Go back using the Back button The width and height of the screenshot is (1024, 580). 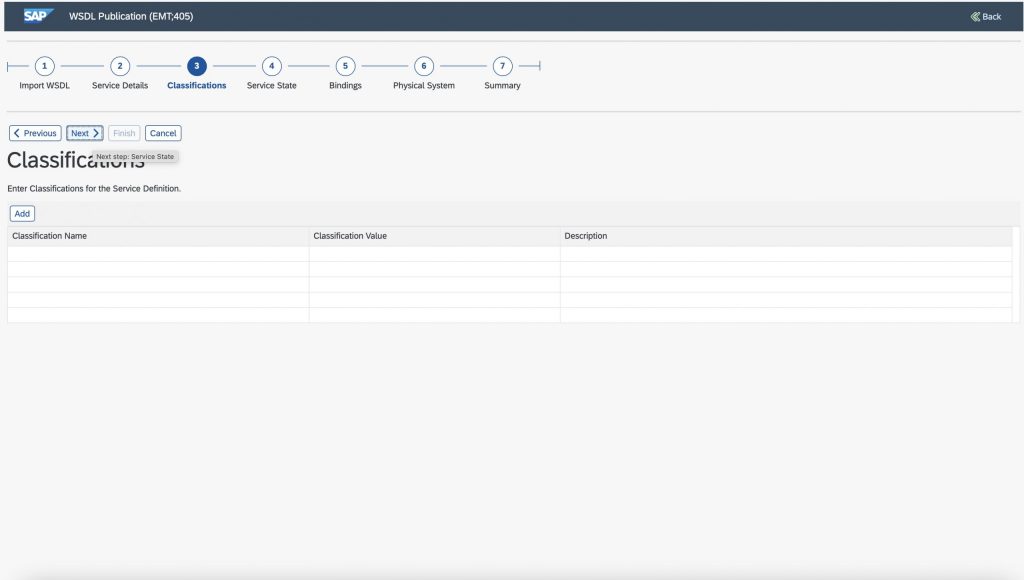985,16
